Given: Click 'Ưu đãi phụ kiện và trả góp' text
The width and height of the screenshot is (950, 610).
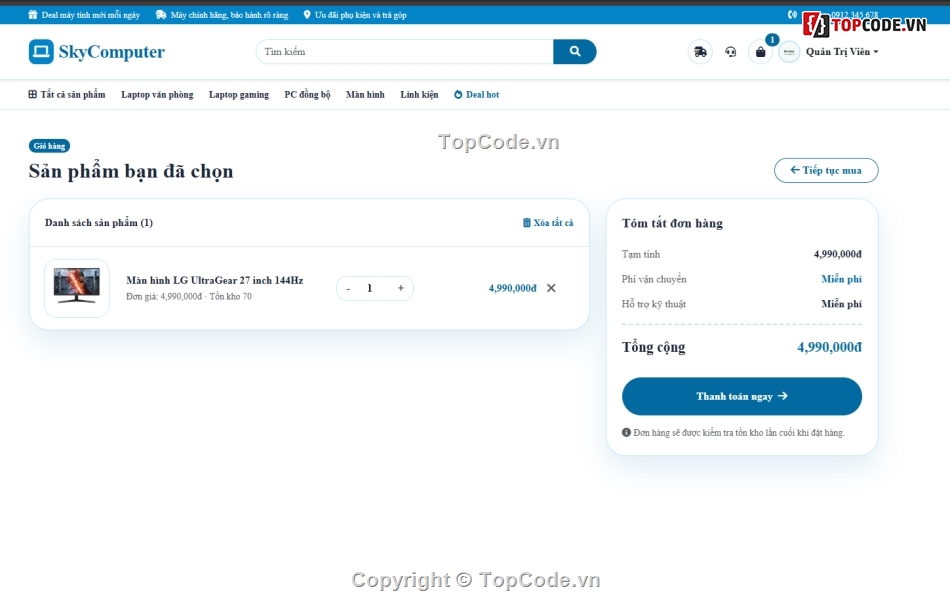Looking at the screenshot, I should (360, 15).
